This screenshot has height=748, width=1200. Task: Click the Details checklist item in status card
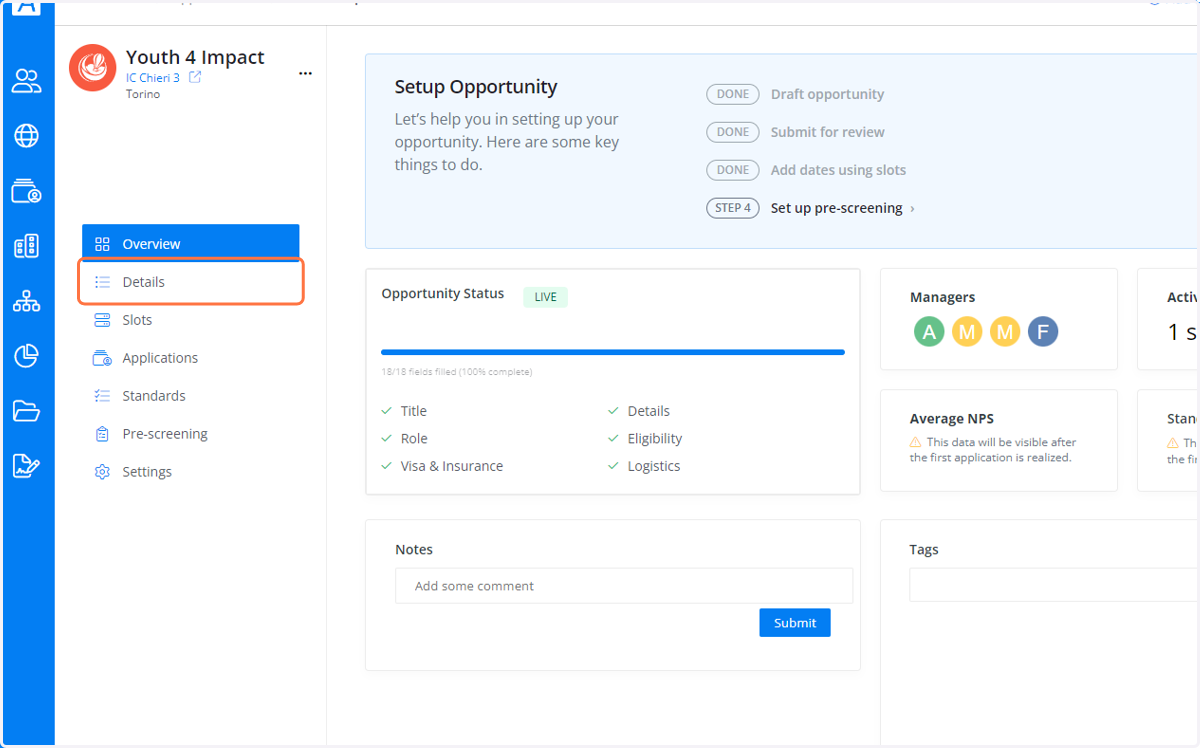(639, 411)
